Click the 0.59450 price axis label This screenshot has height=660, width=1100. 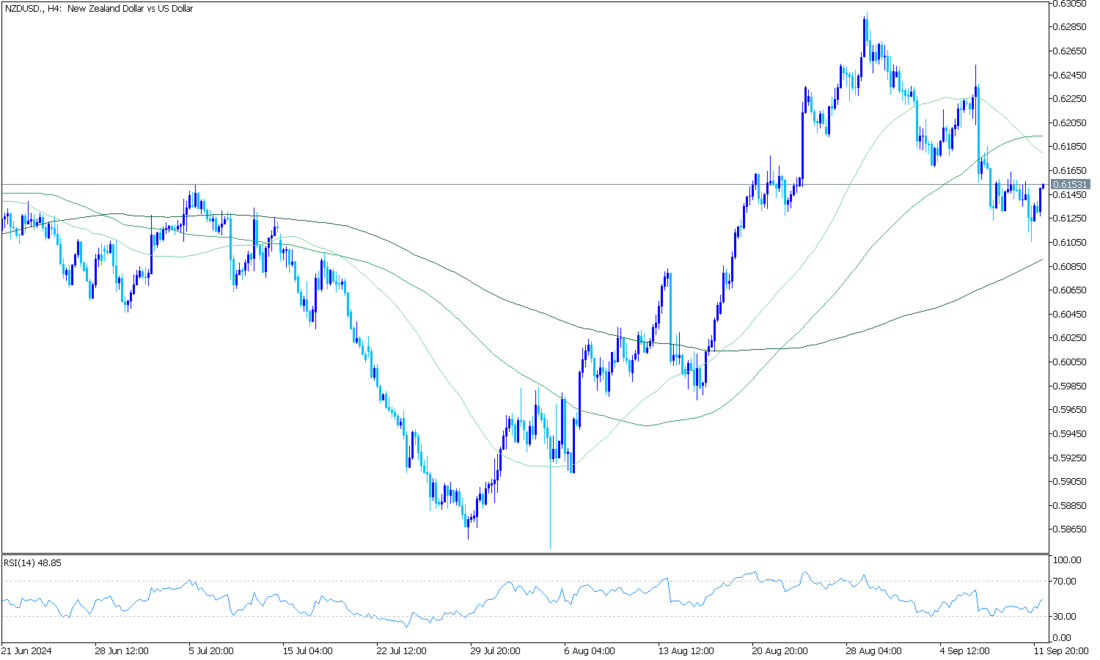(x=1070, y=433)
